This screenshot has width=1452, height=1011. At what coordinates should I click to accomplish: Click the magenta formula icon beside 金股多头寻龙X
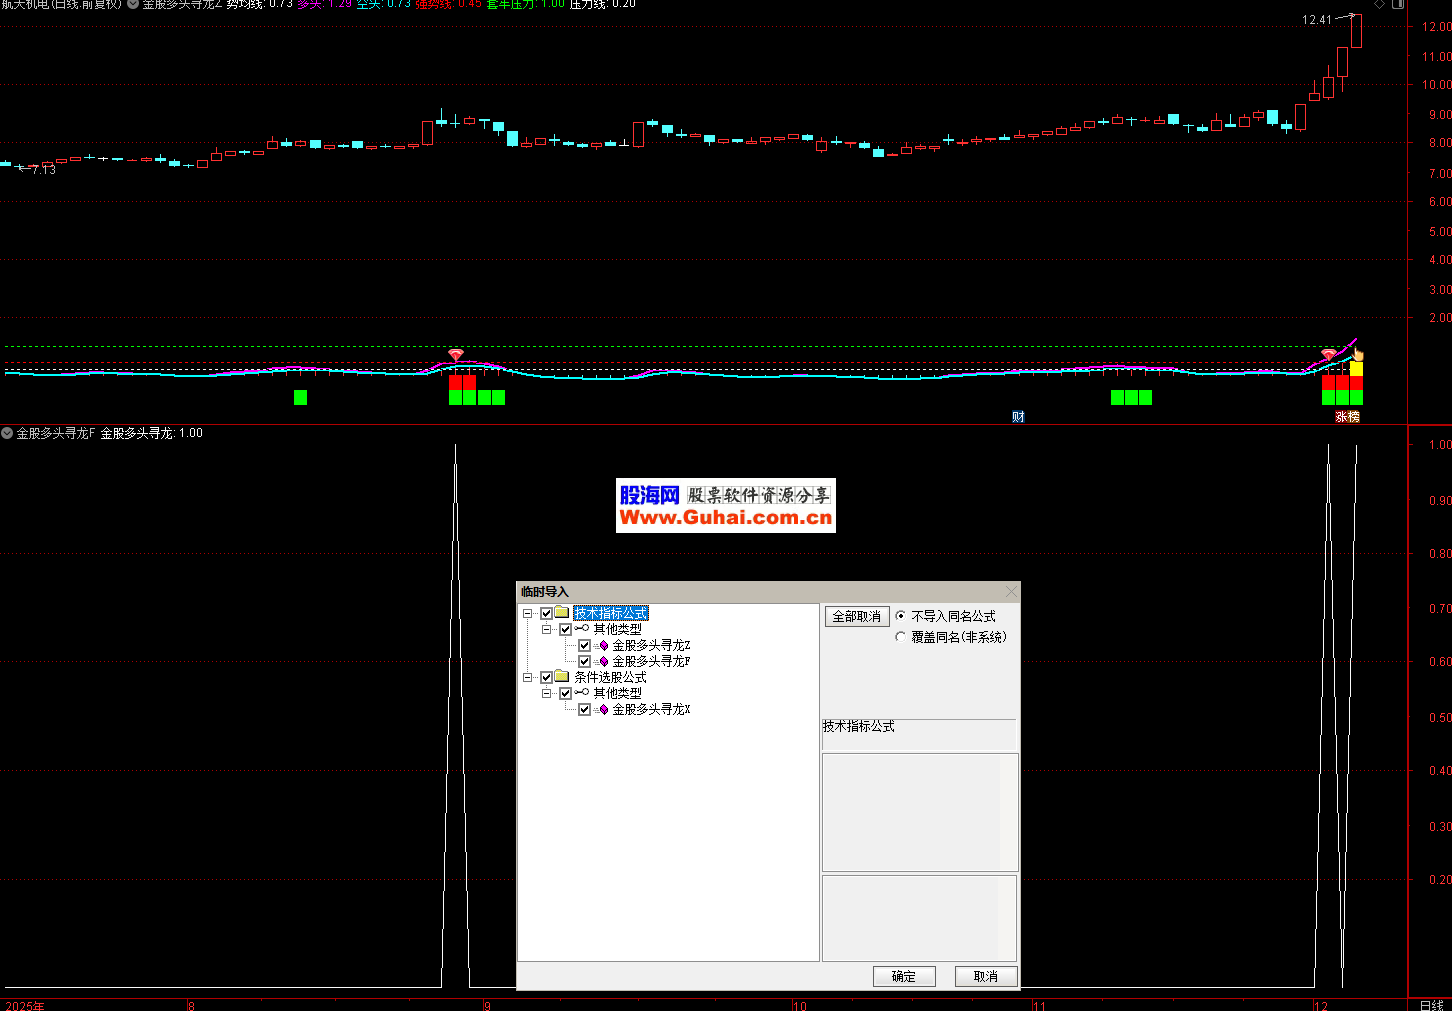pyautogui.click(x=603, y=709)
